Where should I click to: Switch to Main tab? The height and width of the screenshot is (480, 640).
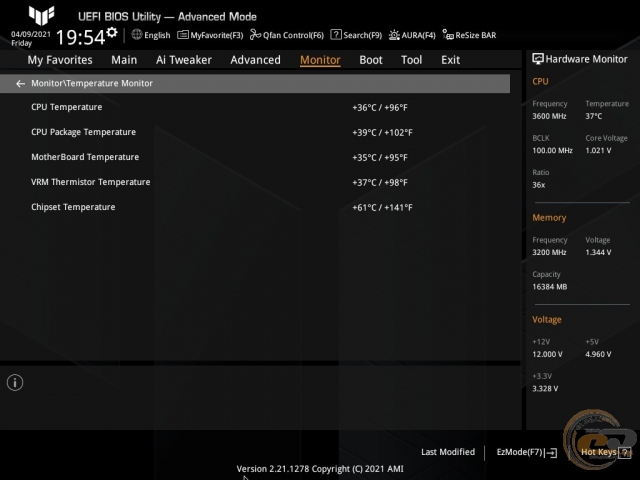[124, 60]
